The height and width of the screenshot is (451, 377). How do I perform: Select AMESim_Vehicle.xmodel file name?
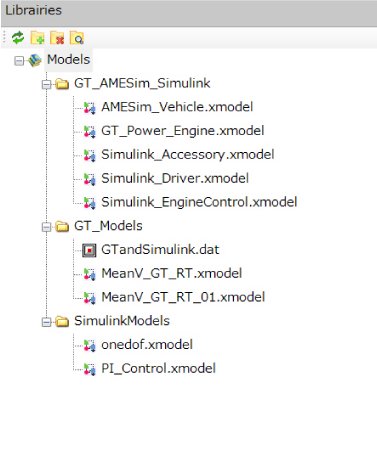177,107
